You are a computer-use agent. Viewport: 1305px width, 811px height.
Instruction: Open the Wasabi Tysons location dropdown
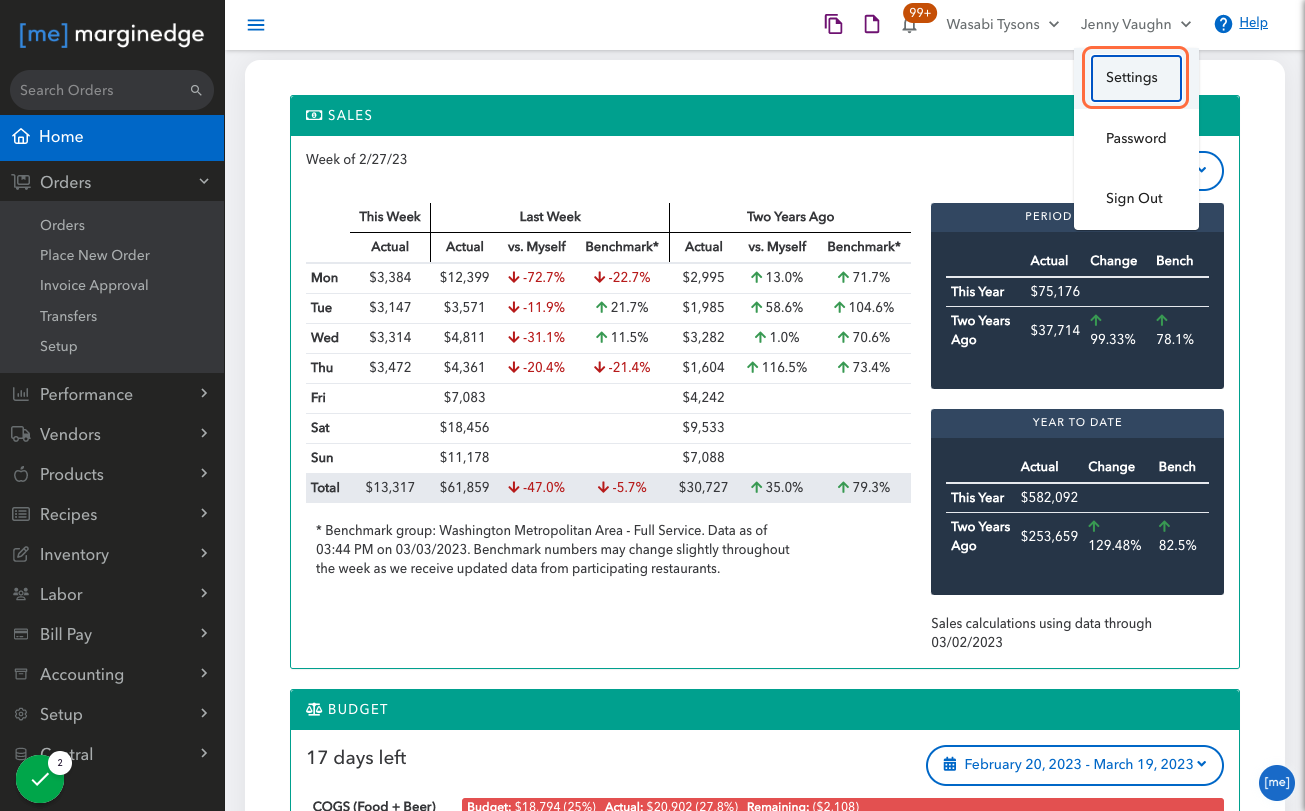coord(1003,24)
